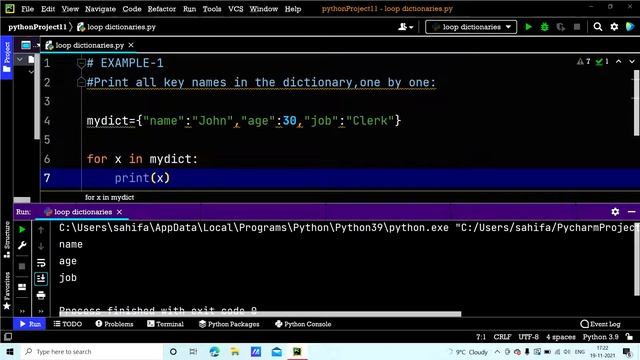
Task: Go to previous highlighted error arrow
Action: point(618,62)
